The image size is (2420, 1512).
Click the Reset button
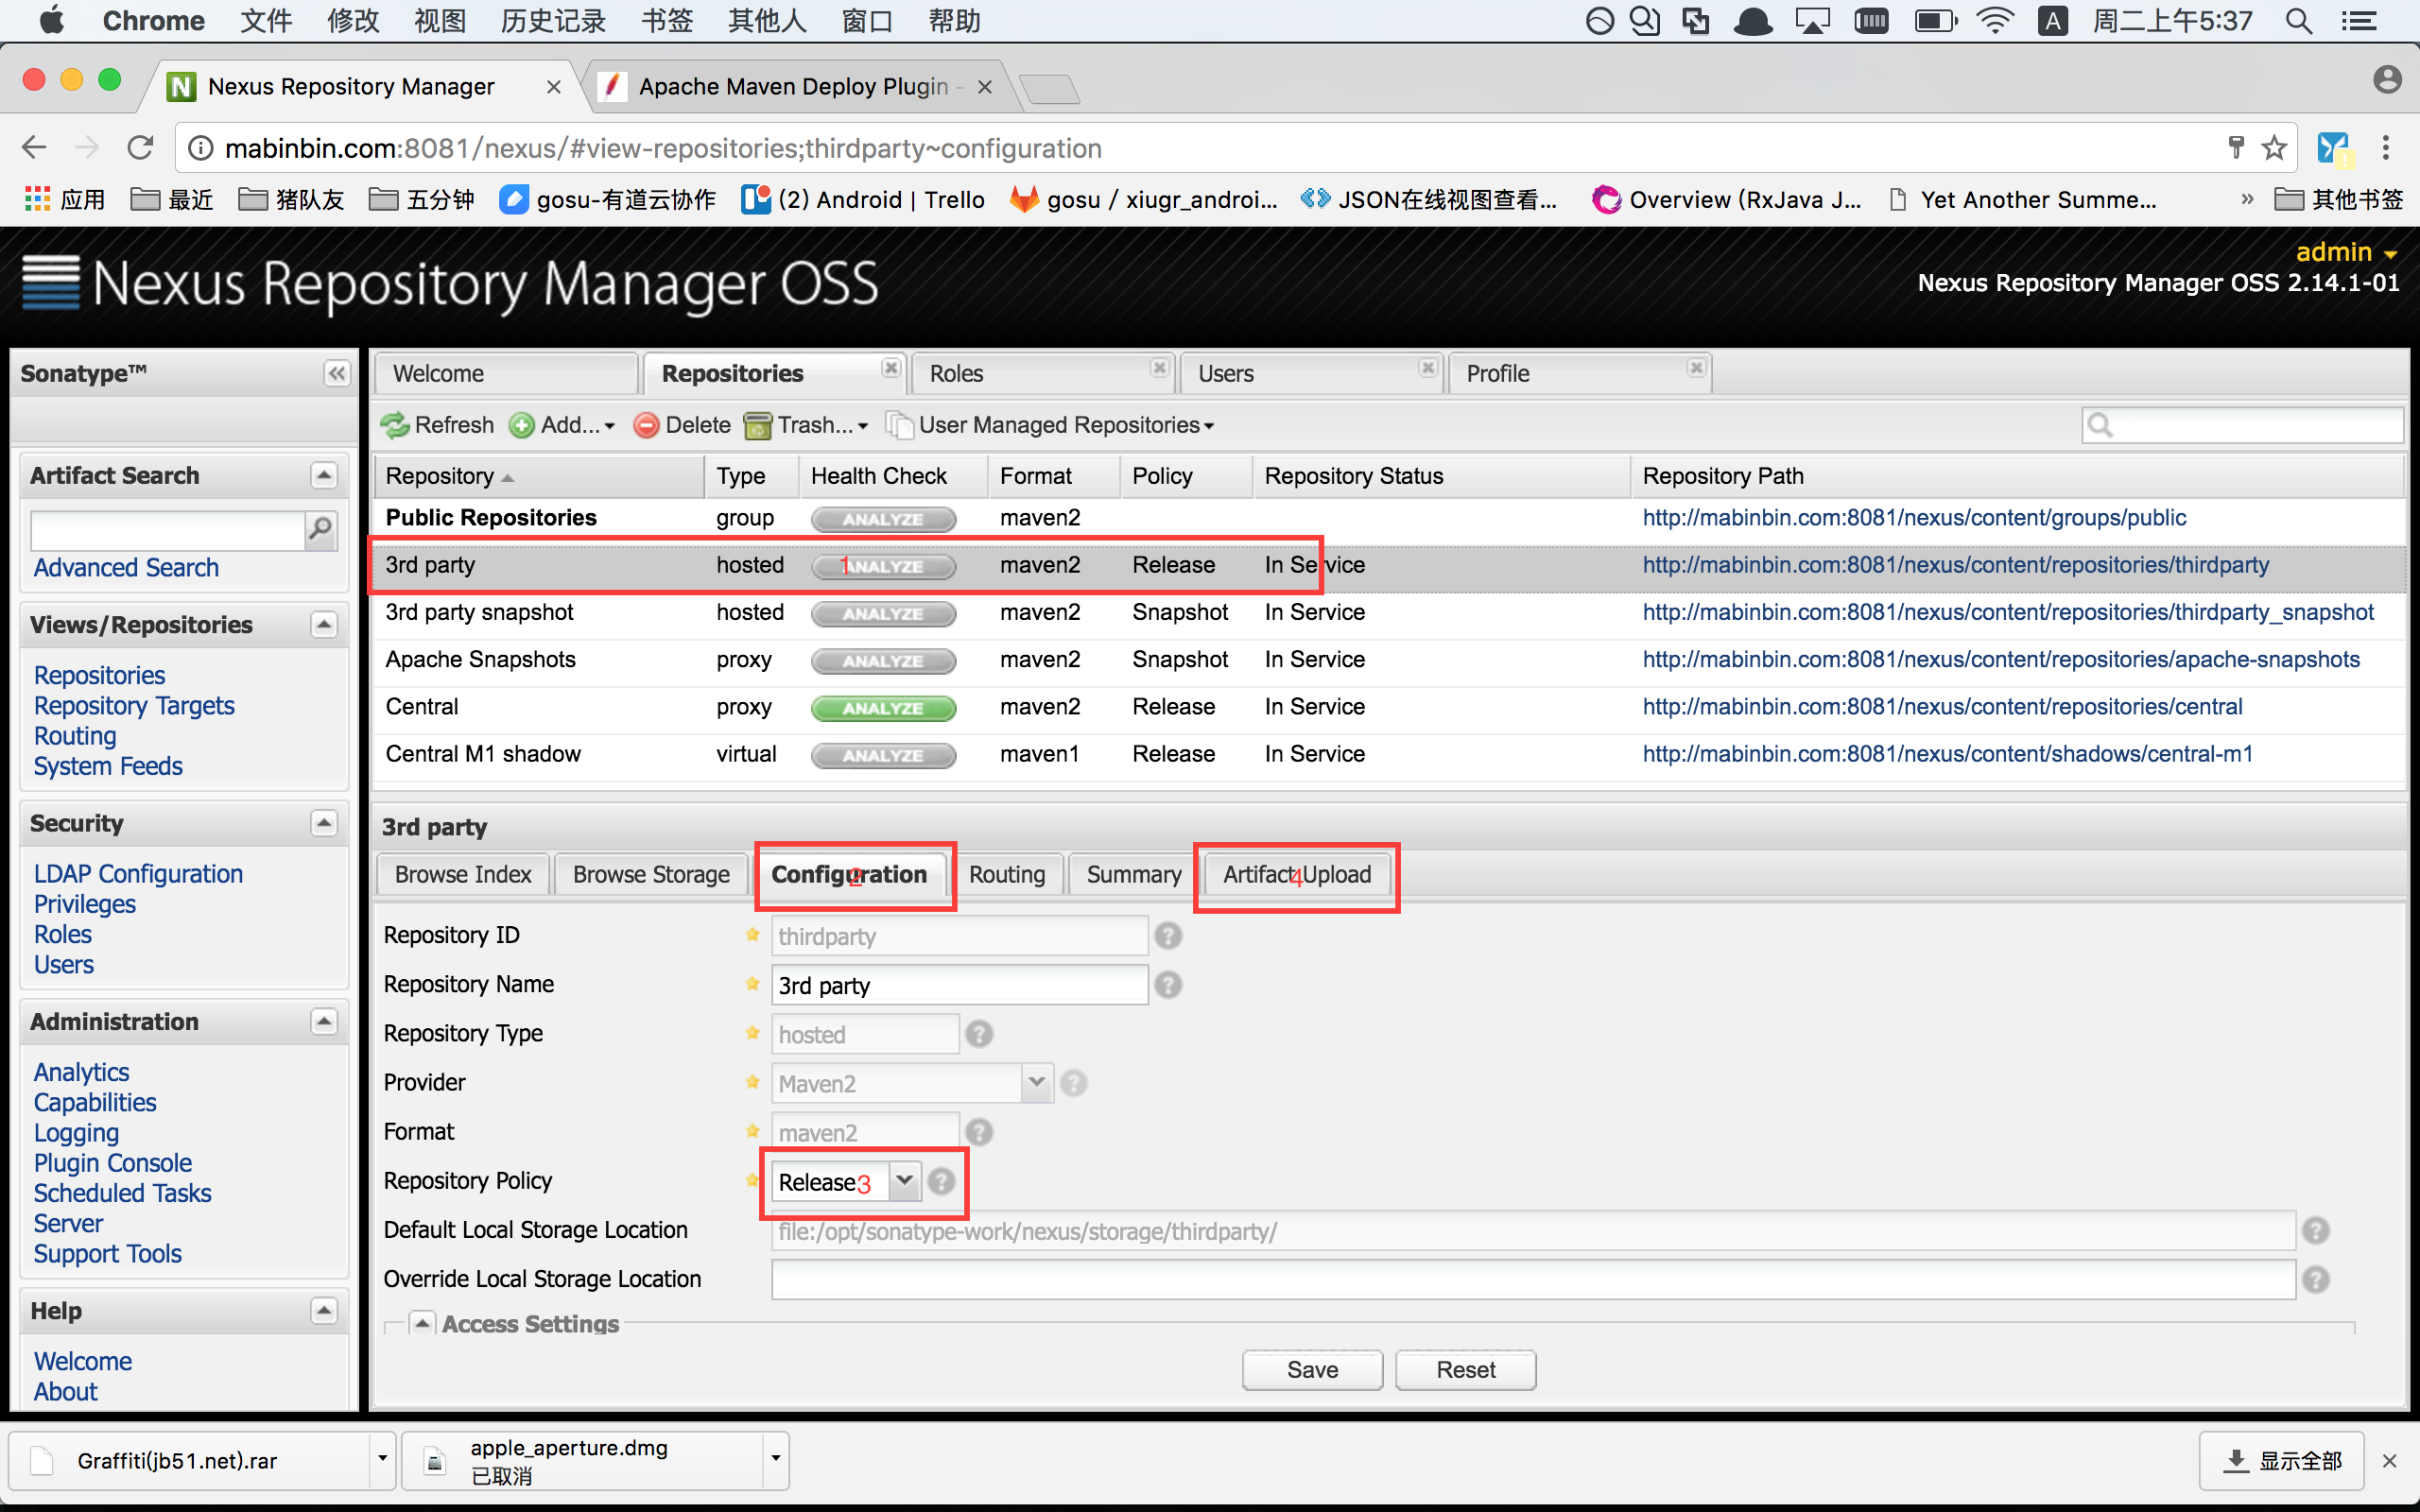click(x=1465, y=1370)
